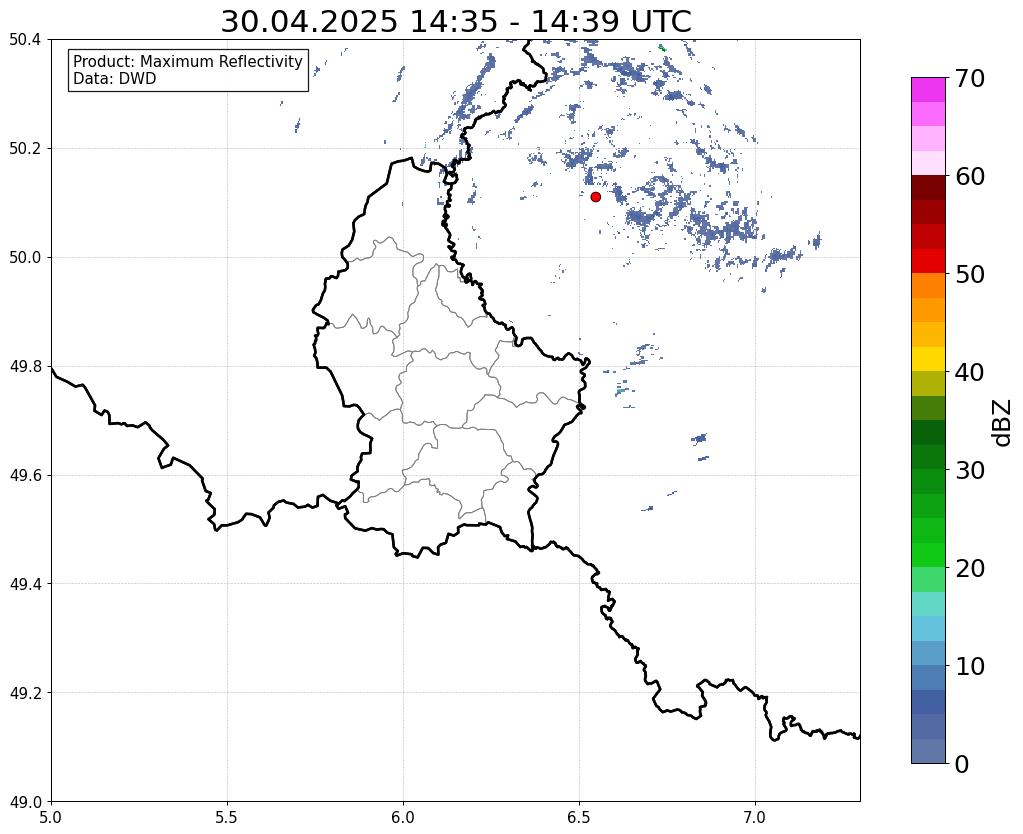Click the latitude label 50.2
1023x834 pixels.
point(25,149)
